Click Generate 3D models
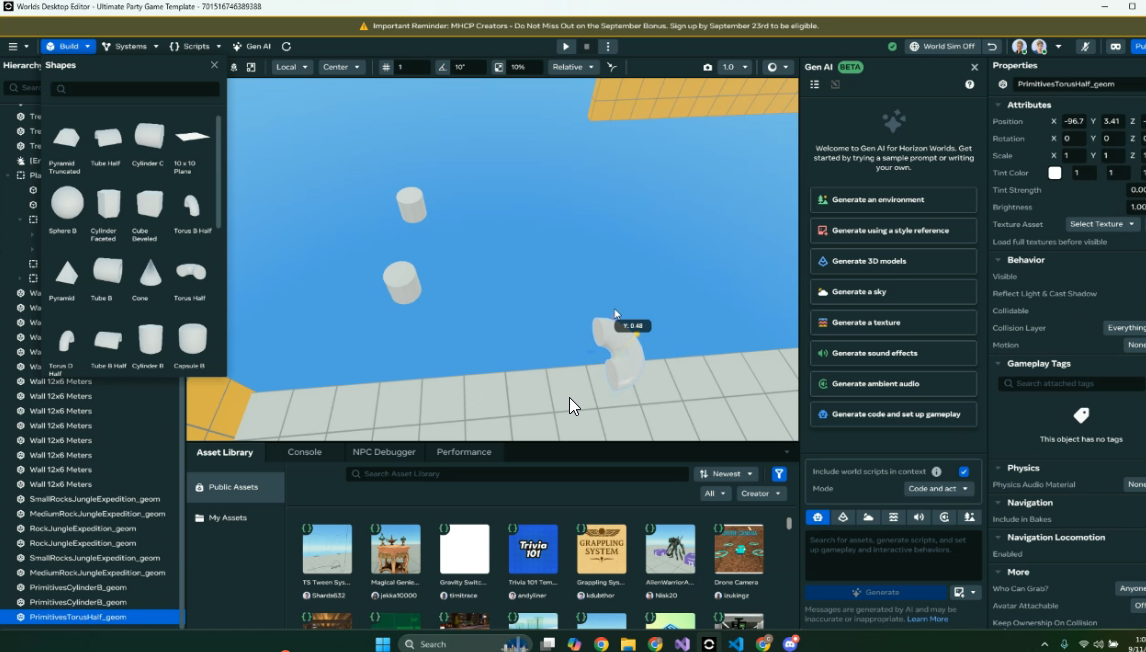 (x=893, y=261)
